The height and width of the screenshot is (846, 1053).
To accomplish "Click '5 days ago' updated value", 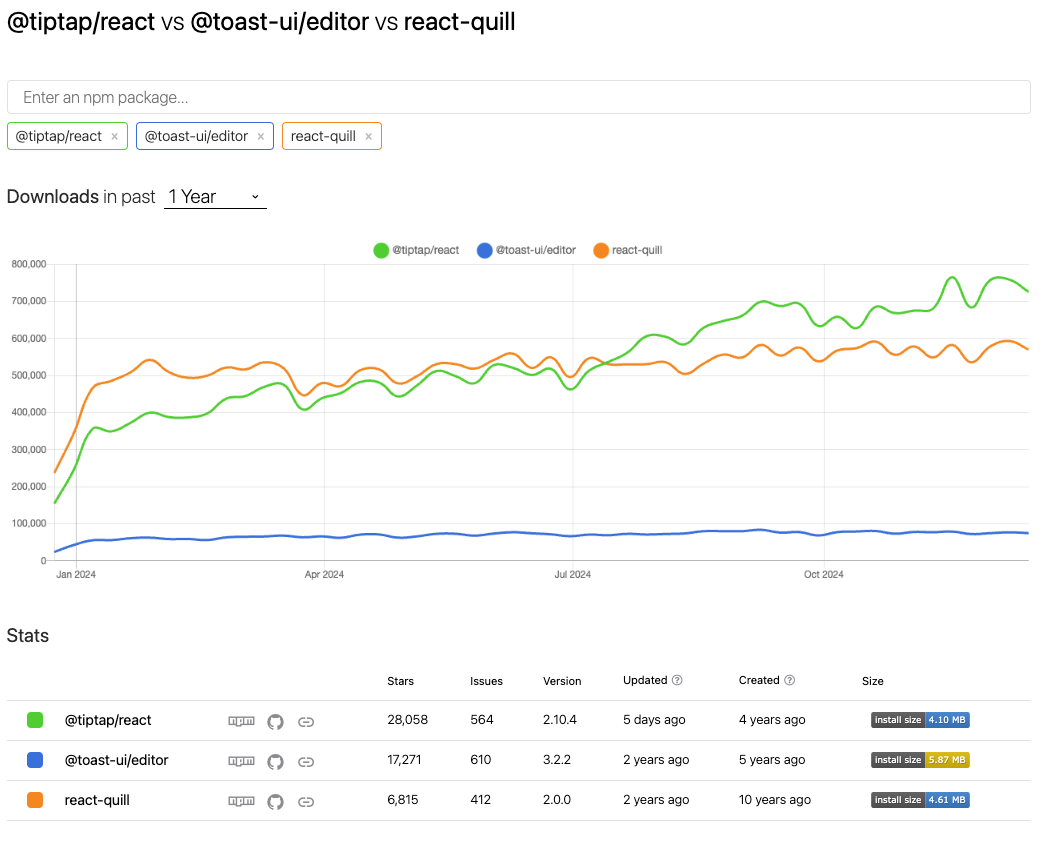I will tap(654, 720).
